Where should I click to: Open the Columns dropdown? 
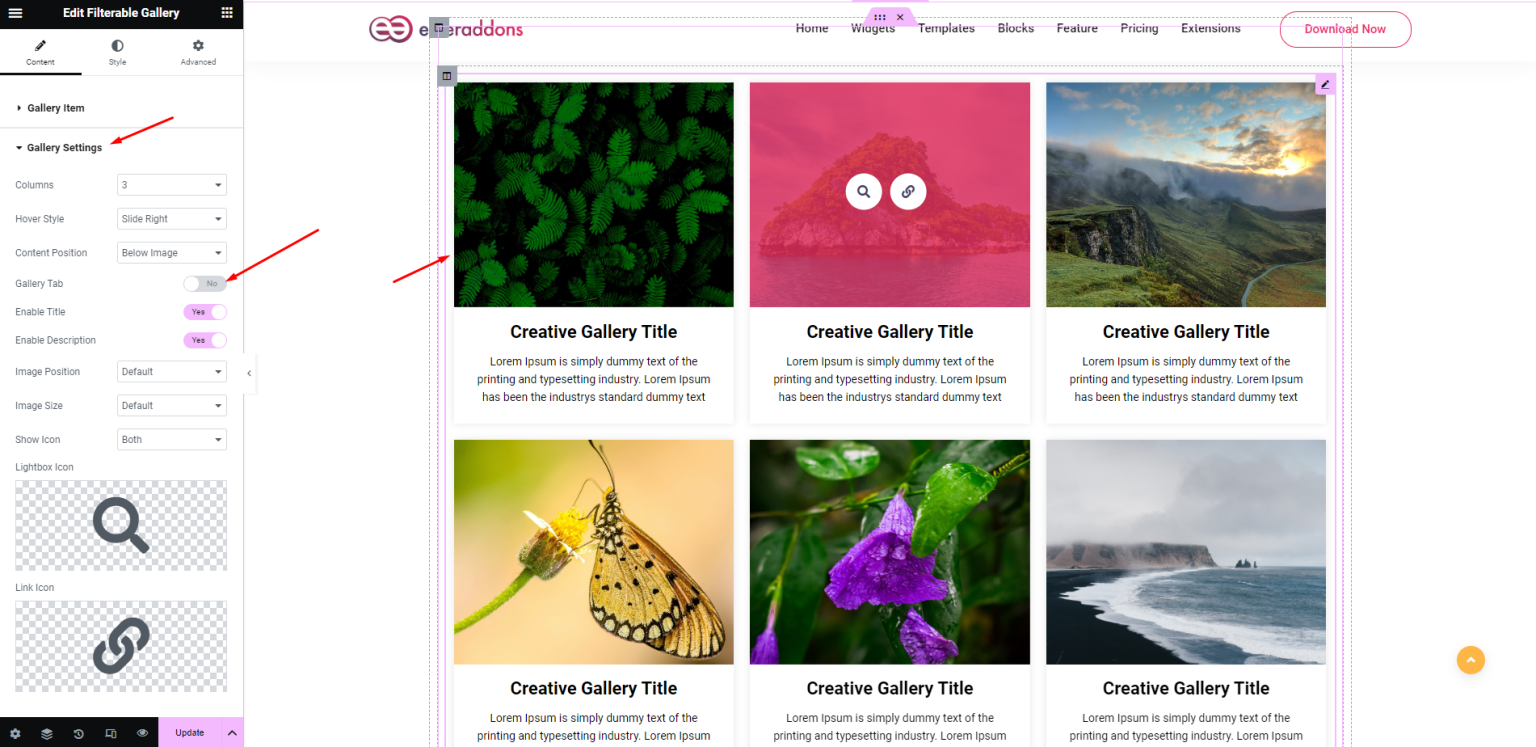171,184
